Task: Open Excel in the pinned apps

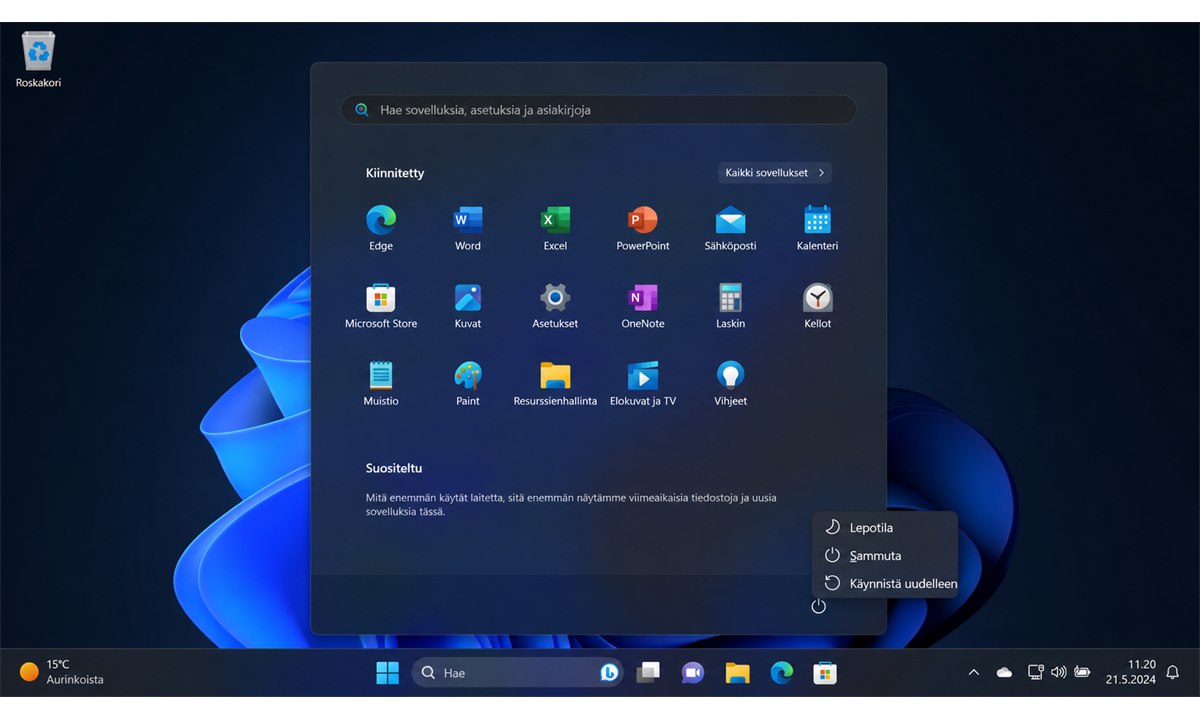Action: (555, 228)
